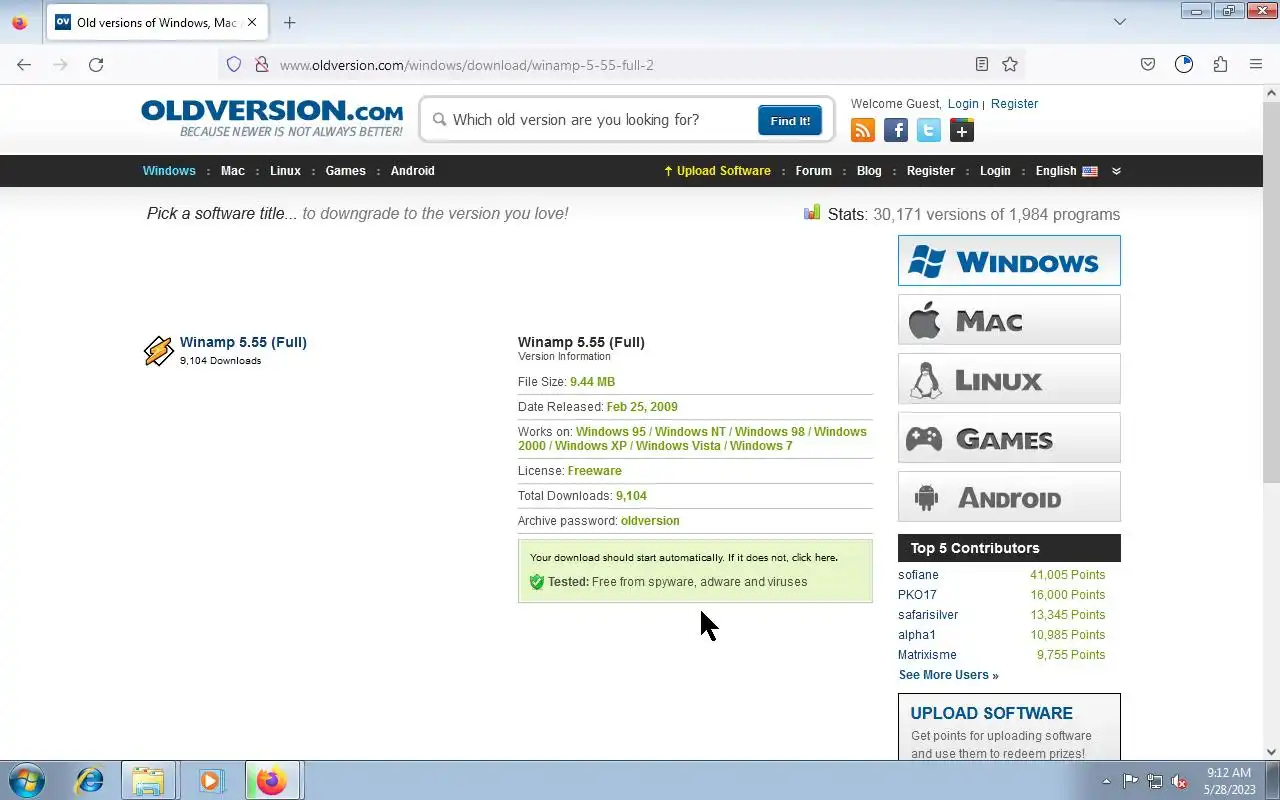Click the Find It! button

click(x=790, y=120)
